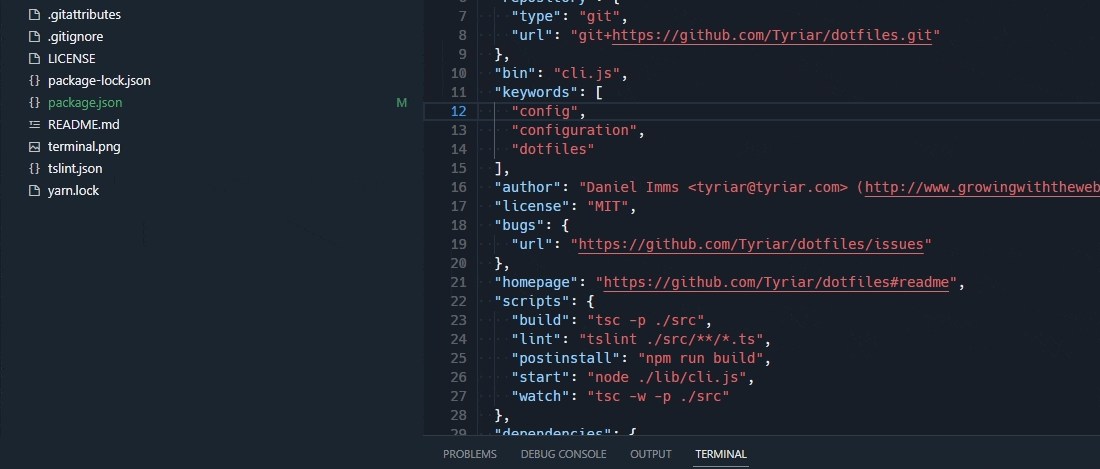Image resolution: width=1100 pixels, height=469 pixels.
Task: Switch to the PROBLEMS panel tab
Action: 469,454
